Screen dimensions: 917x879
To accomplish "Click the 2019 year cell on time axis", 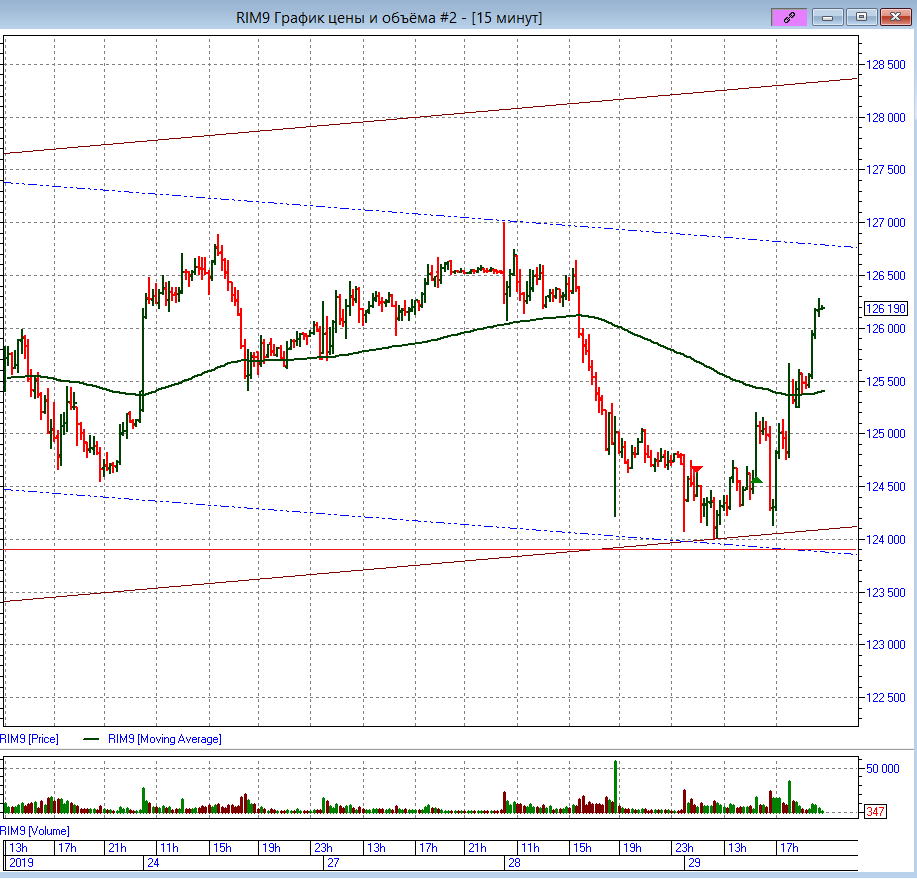I will click(20, 862).
